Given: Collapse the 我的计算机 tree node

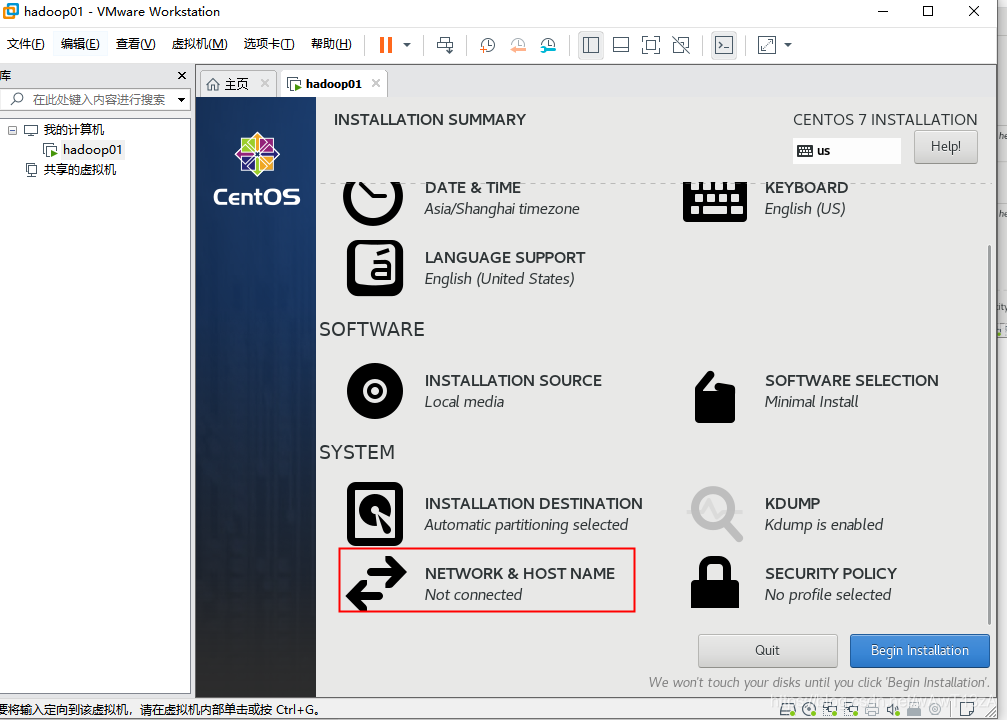Looking at the screenshot, I should pos(12,130).
